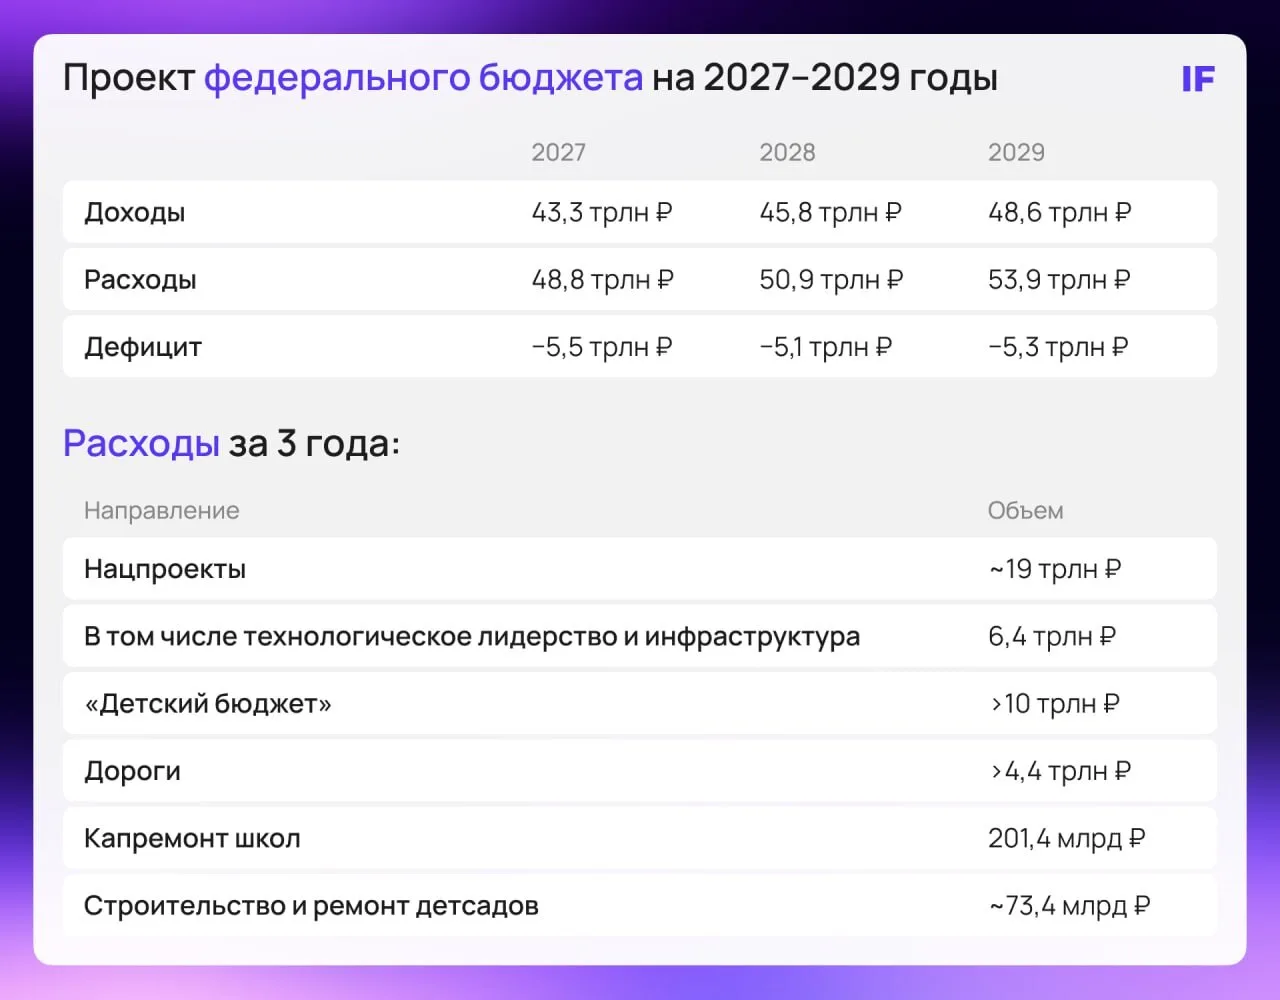Viewport: 1280px width, 1000px height.
Task: Select the 48,8 трлн ₽ spending value
Action: tap(602, 279)
